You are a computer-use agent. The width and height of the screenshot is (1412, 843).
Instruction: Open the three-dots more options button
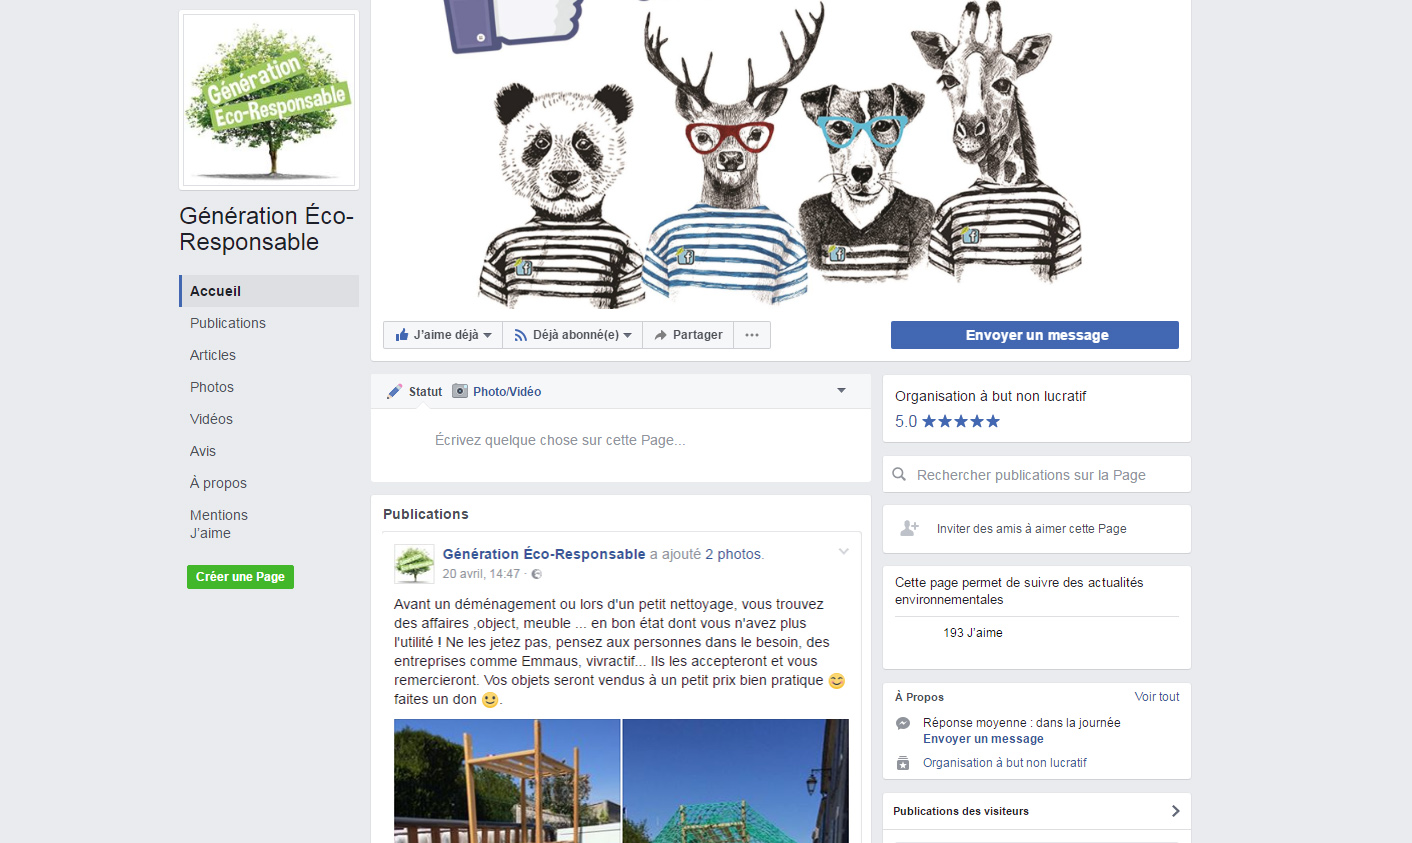pyautogui.click(x=752, y=335)
